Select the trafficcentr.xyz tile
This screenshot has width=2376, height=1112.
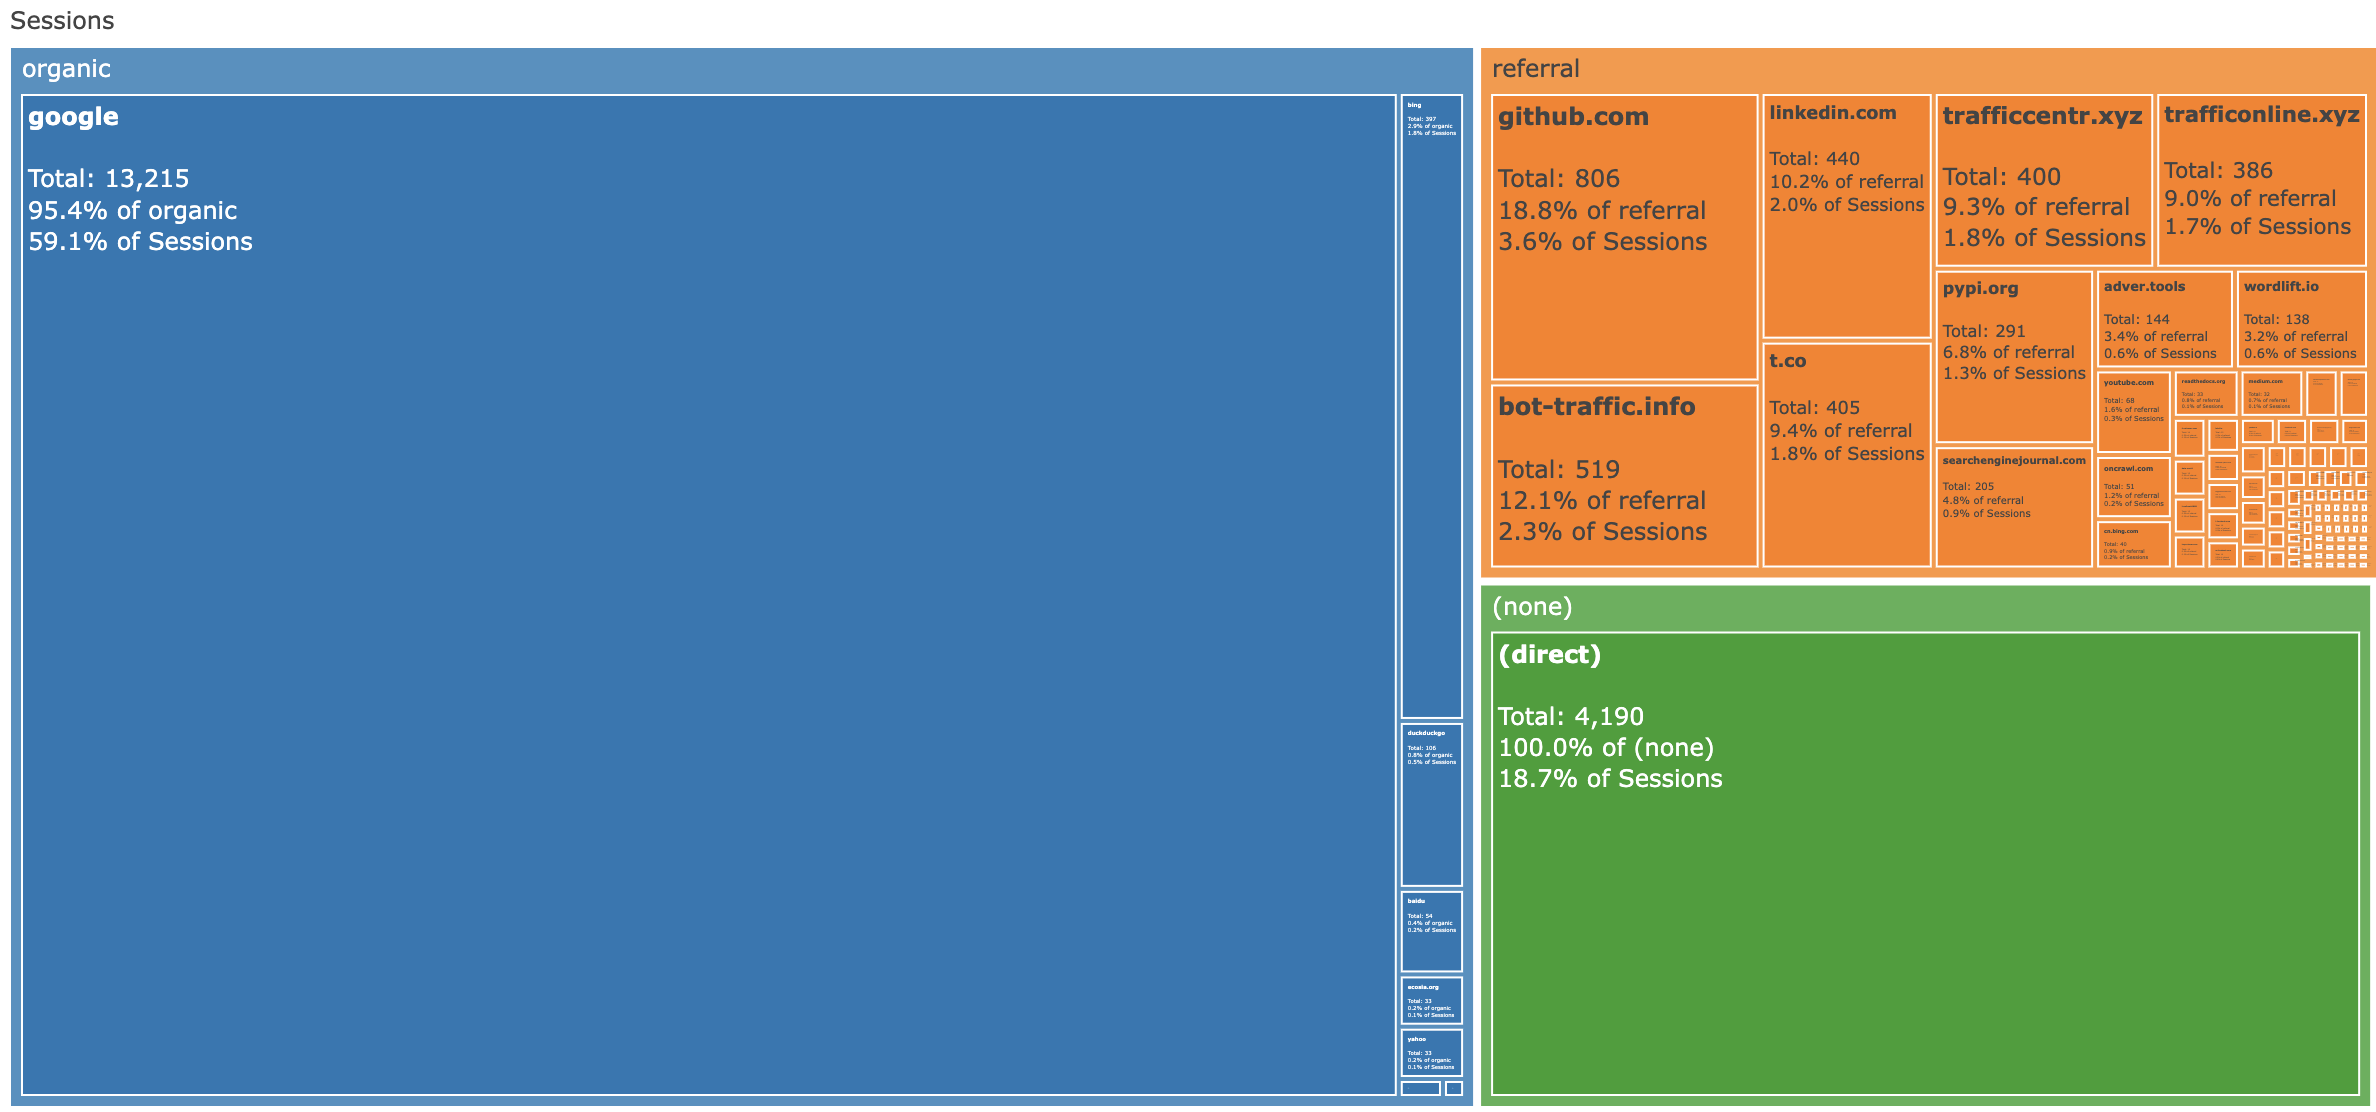2043,180
